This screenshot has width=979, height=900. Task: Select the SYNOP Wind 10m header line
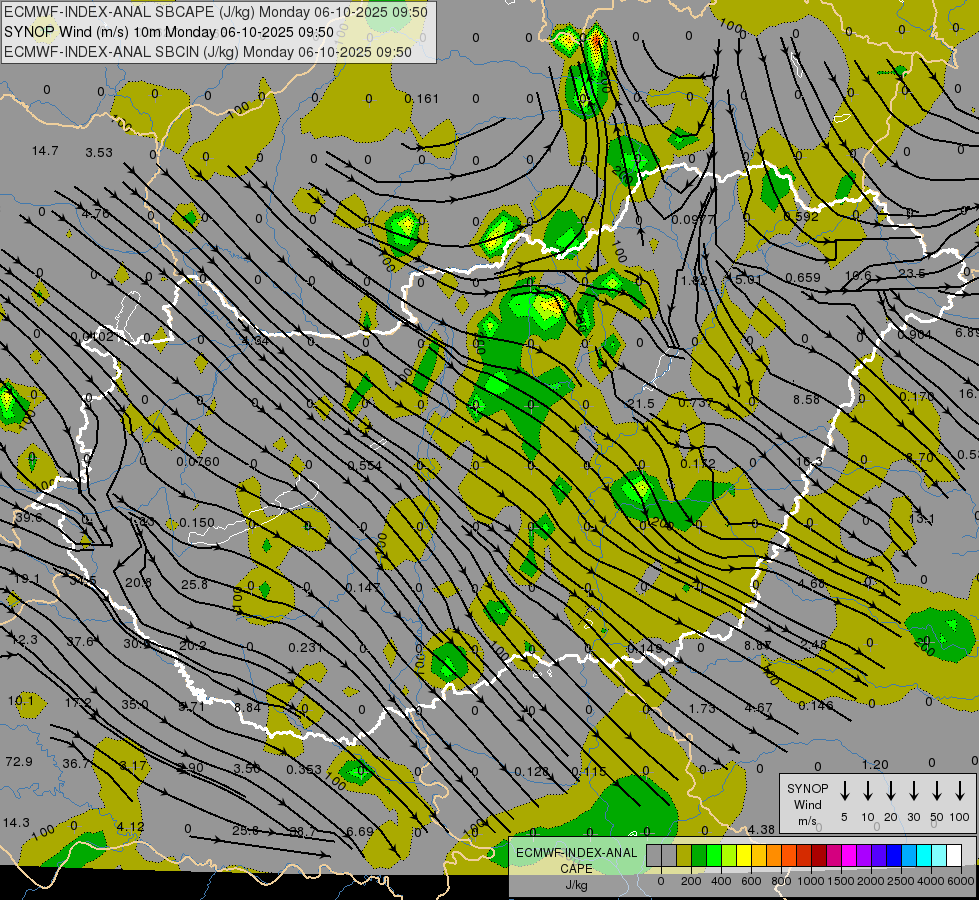169,32
